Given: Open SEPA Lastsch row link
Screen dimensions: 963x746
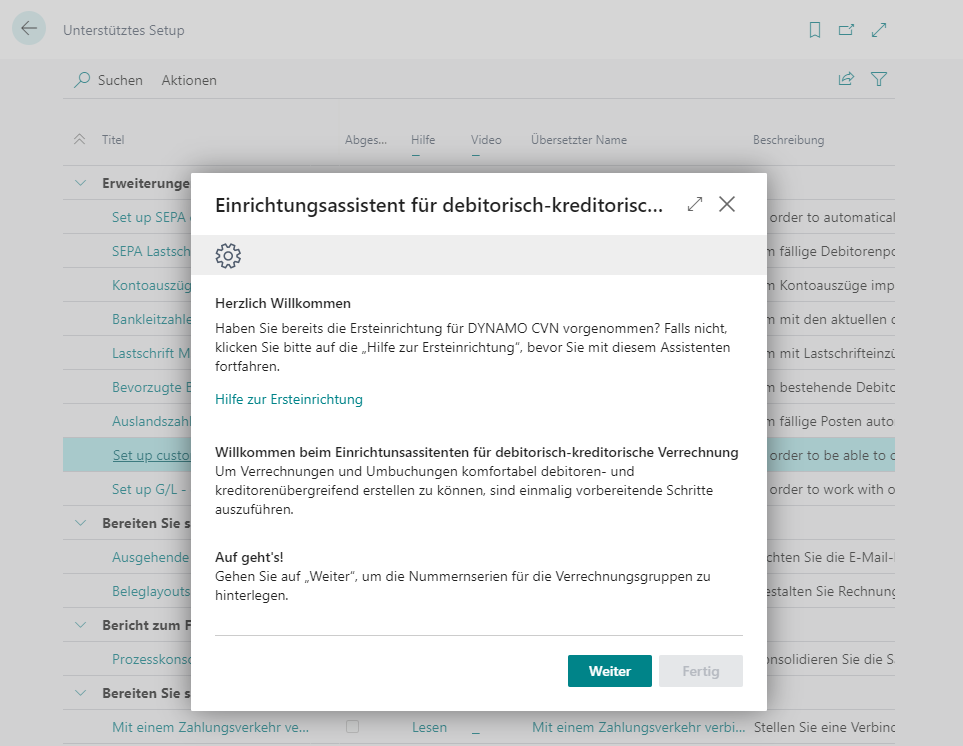Looking at the screenshot, I should [x=151, y=251].
